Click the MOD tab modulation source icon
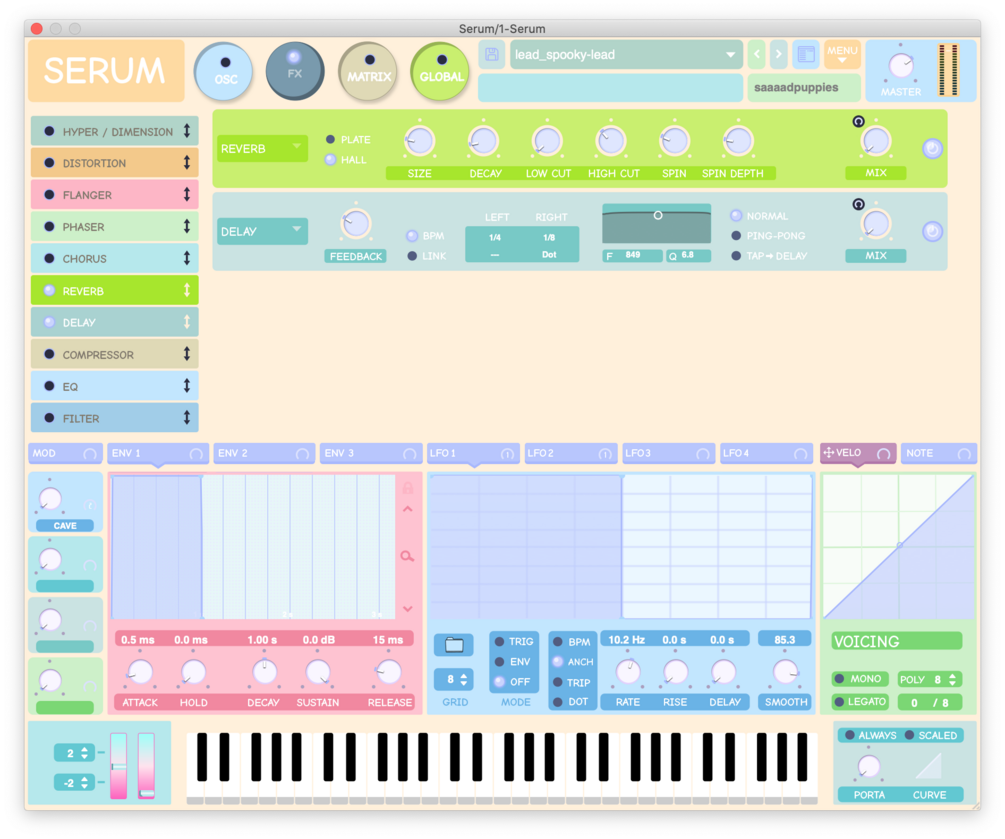This screenshot has height=839, width=1005. tap(90, 454)
